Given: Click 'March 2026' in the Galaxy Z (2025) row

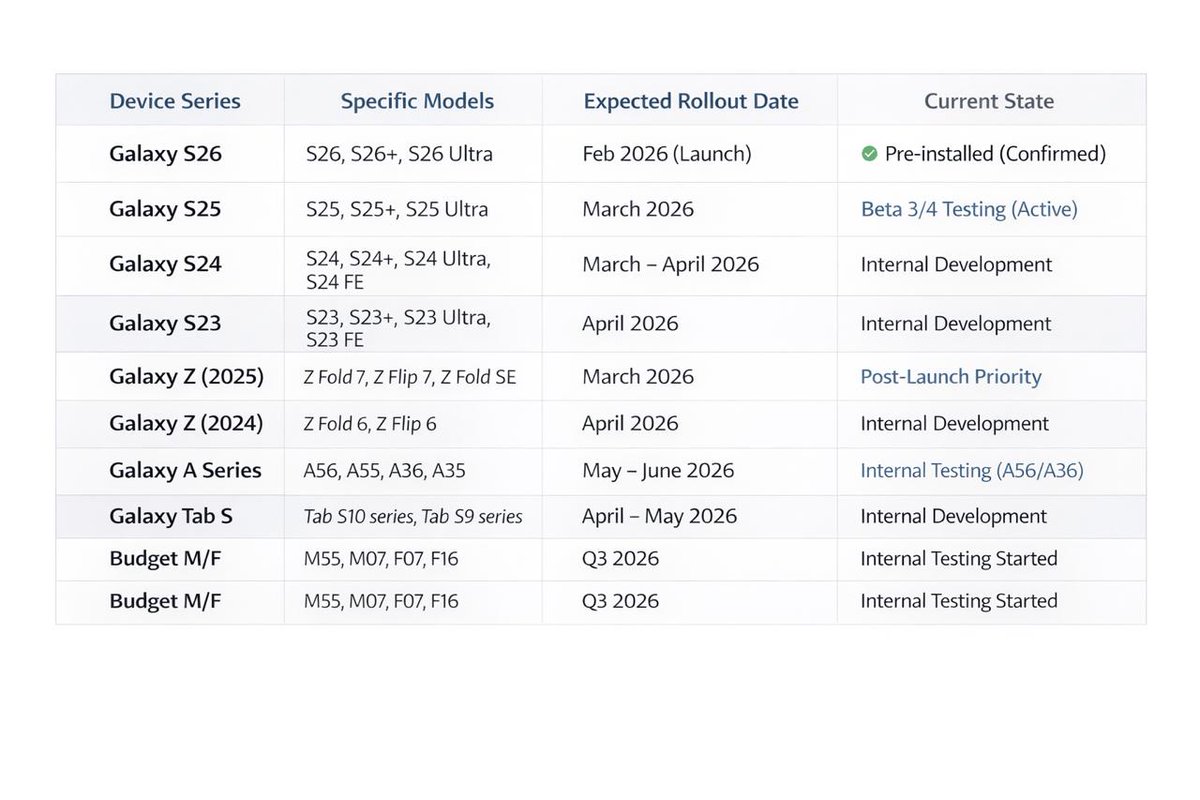Looking at the screenshot, I should [x=638, y=377].
